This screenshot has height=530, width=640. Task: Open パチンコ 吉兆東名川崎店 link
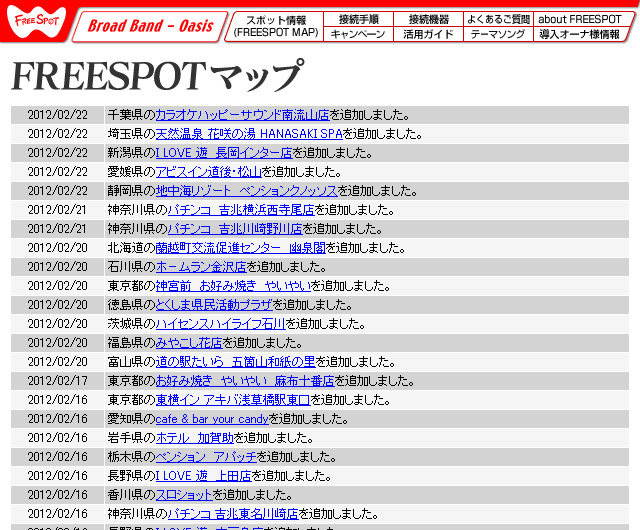[x=233, y=514]
